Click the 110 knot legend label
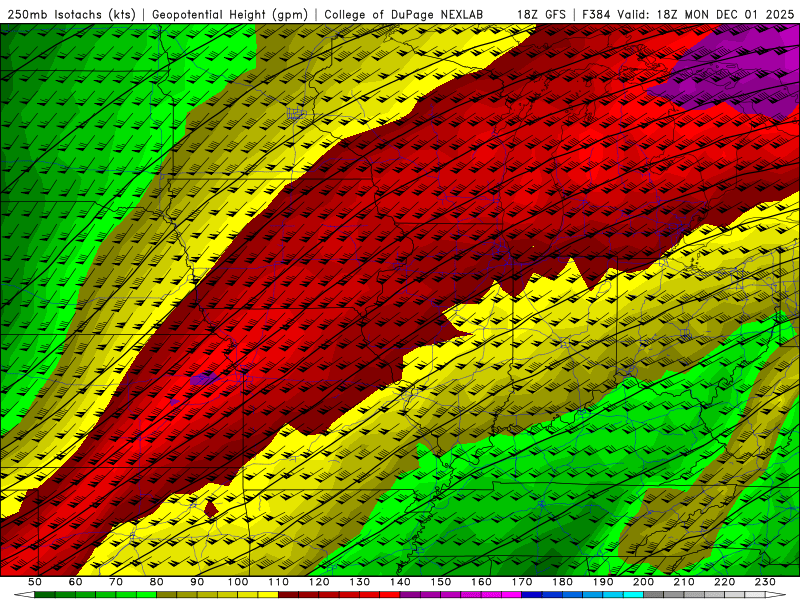The width and height of the screenshot is (800, 600). 279,582
